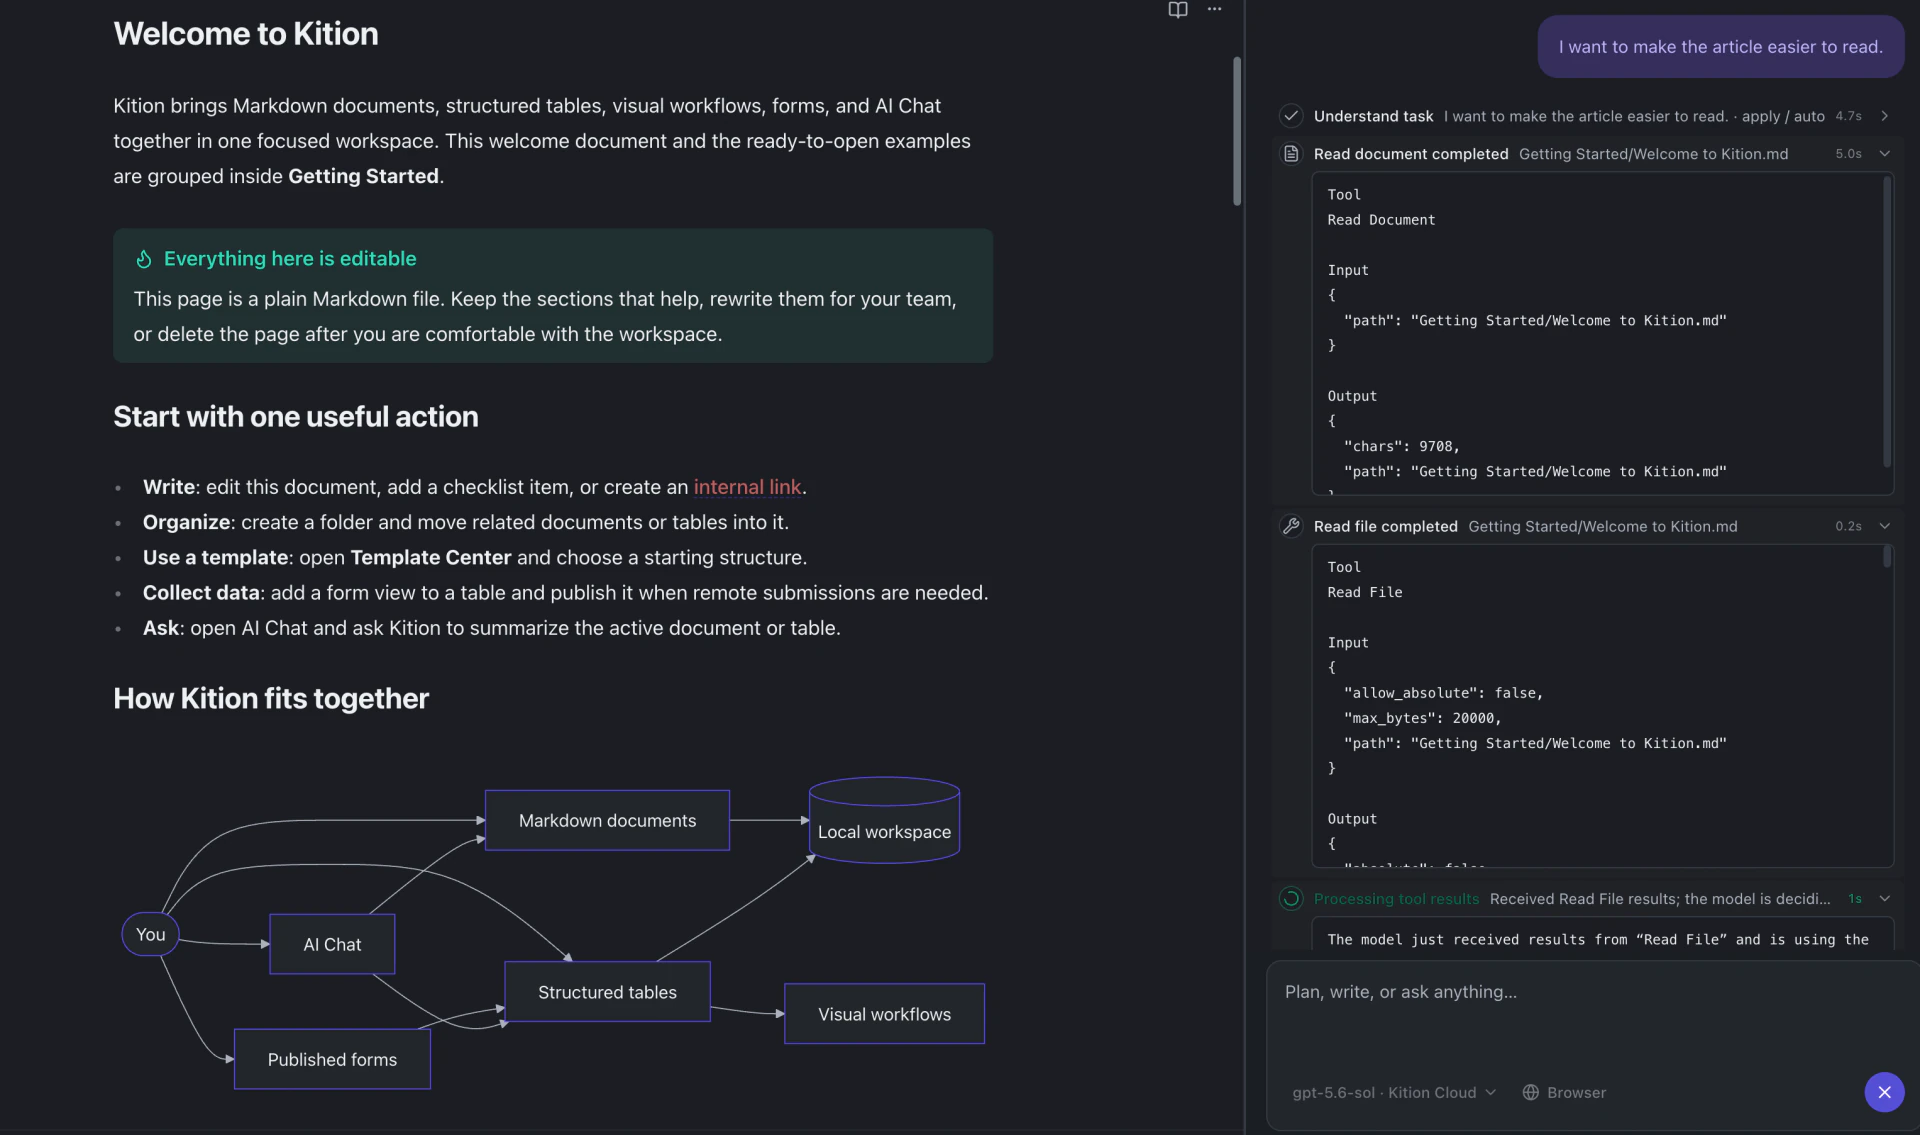The height and width of the screenshot is (1135, 1920).
Task: Click the Welcome to Kition title
Action: (x=246, y=34)
